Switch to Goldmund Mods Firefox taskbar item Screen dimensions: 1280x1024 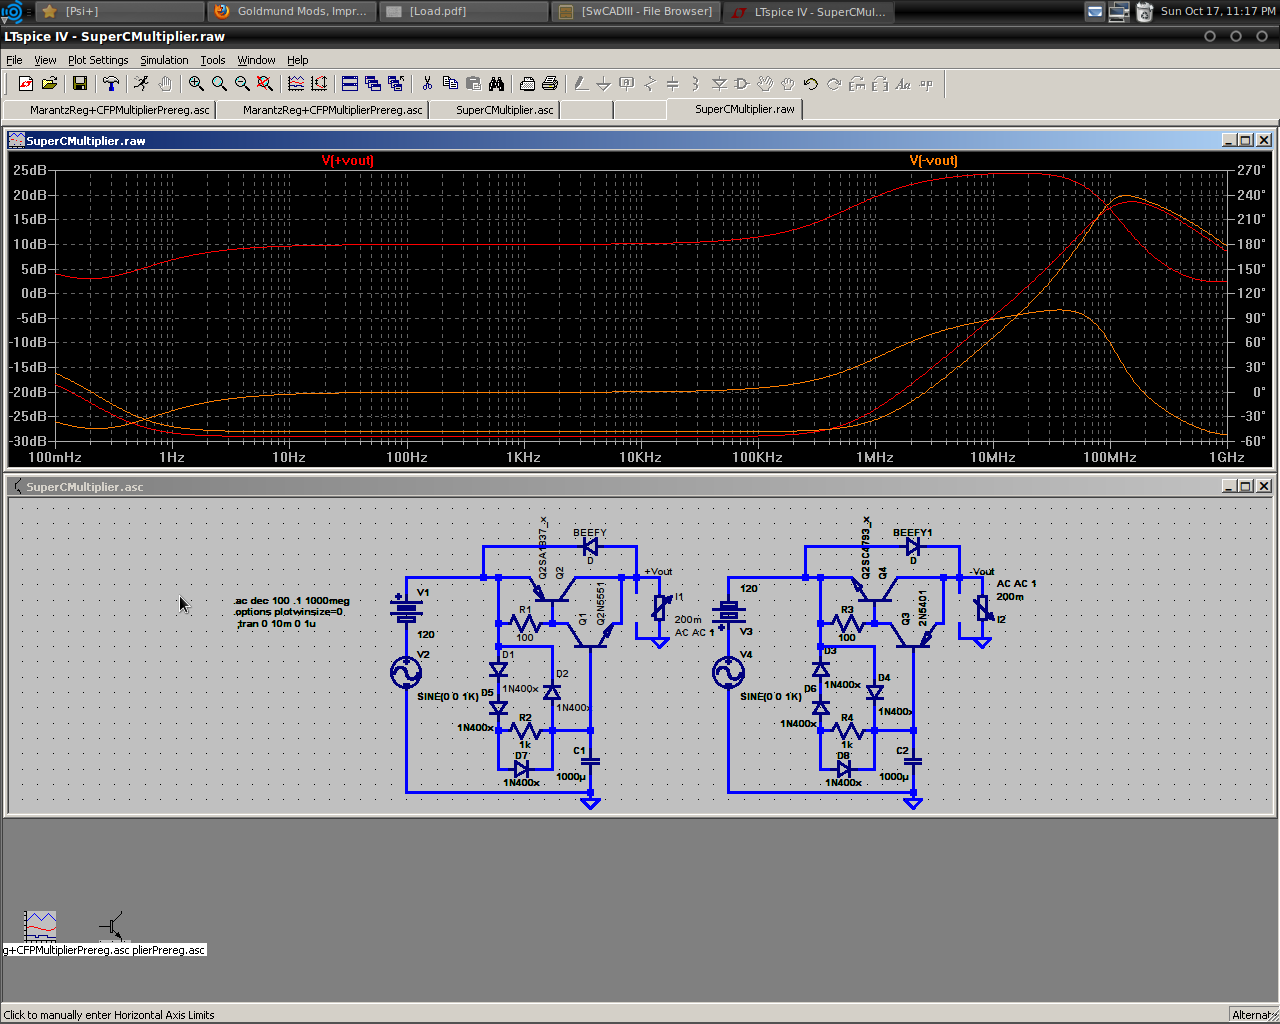(290, 11)
